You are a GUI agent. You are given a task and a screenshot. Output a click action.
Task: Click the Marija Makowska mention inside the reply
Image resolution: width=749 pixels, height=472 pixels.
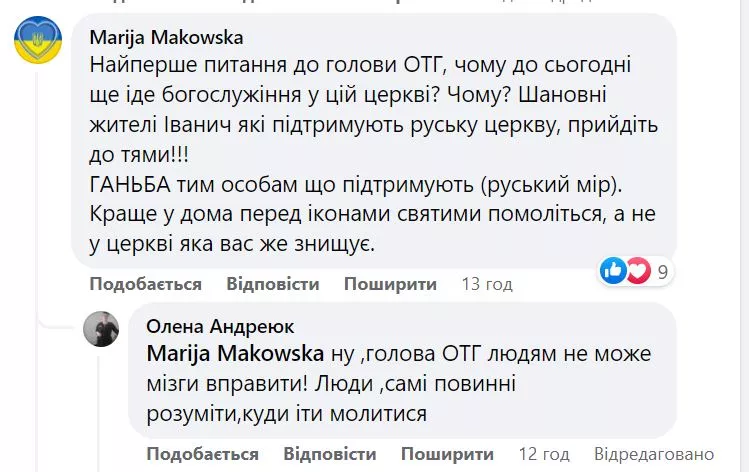[x=235, y=353]
